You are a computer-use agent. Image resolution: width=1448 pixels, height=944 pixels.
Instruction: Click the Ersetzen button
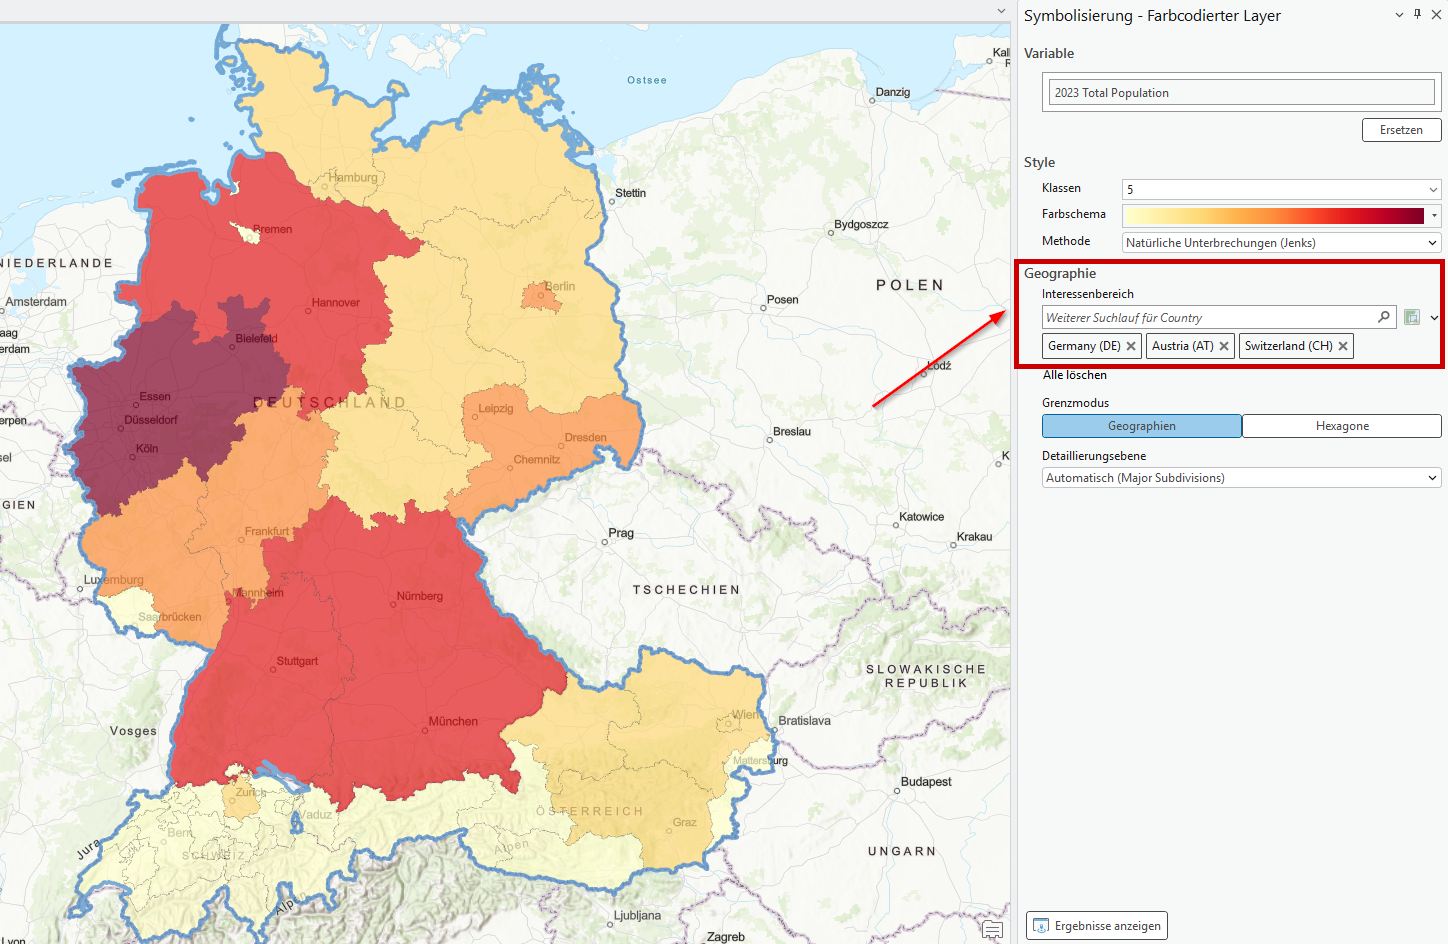(1401, 130)
